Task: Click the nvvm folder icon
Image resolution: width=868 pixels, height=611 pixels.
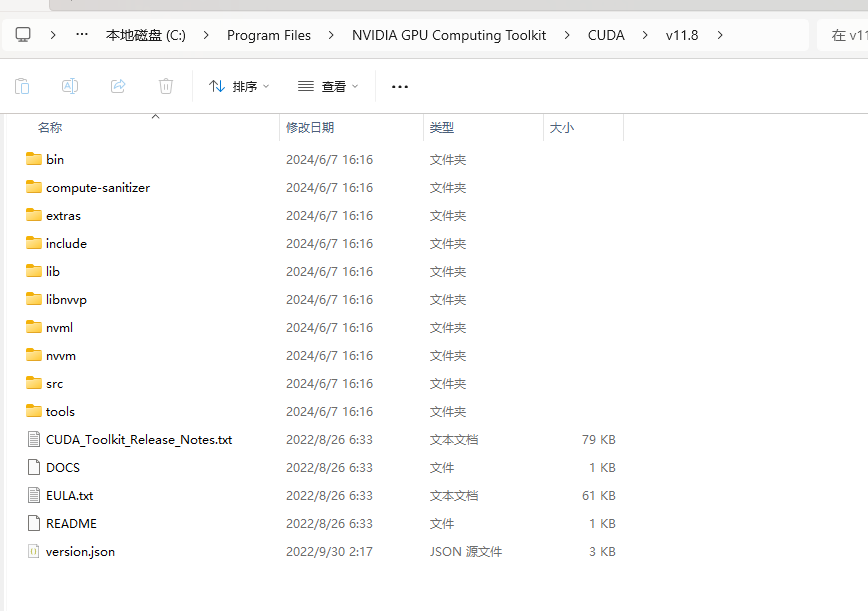Action: pos(34,355)
